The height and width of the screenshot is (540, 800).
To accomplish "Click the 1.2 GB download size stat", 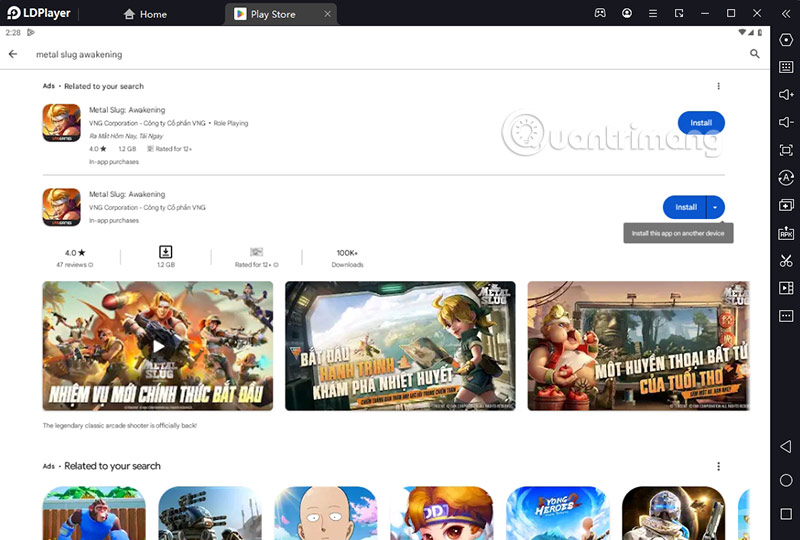I will 166,257.
